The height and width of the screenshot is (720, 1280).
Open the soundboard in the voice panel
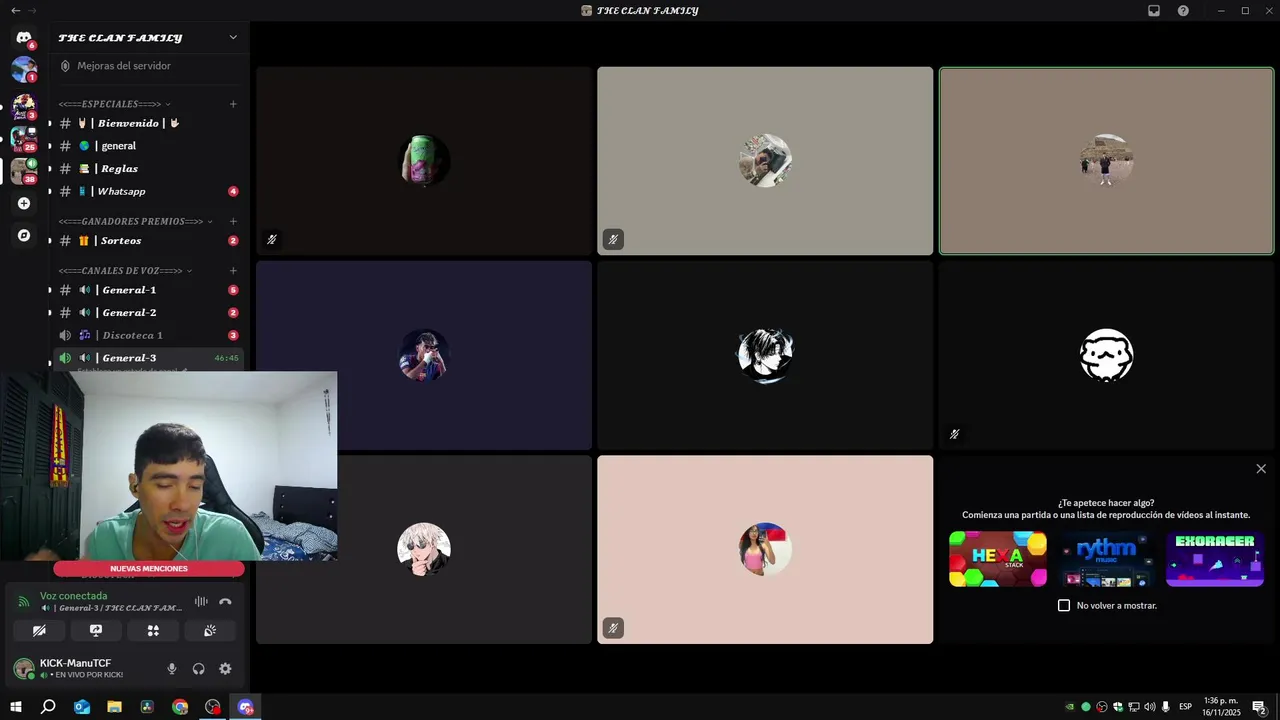210,631
